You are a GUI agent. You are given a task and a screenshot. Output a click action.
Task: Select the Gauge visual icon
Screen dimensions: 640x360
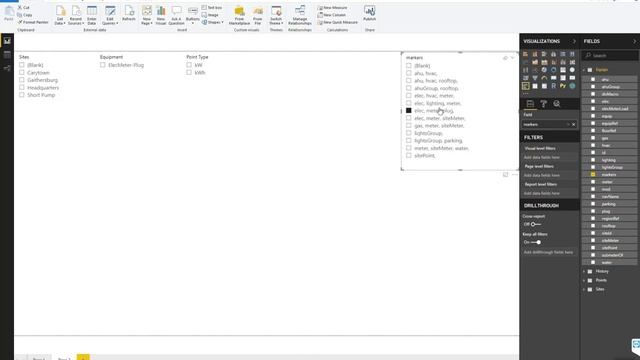[x=544, y=78]
